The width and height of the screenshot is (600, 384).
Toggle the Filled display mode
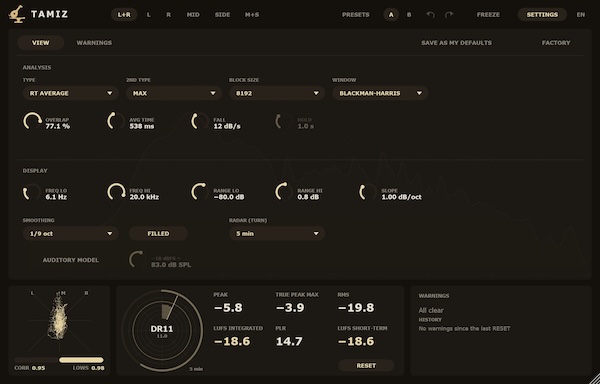point(158,233)
